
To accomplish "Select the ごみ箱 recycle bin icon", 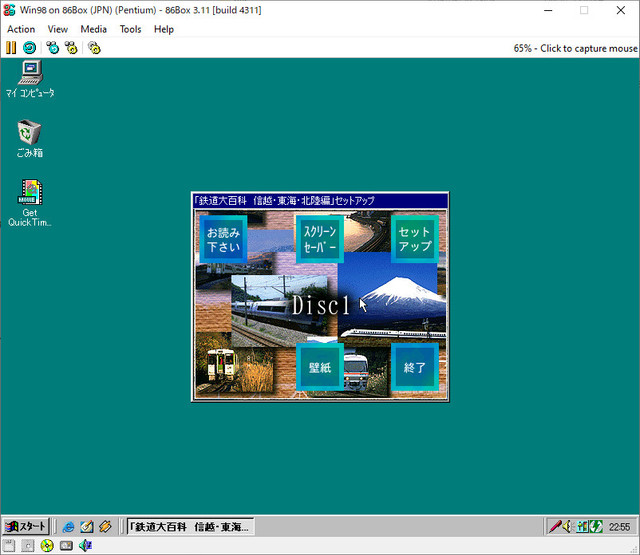I will coord(29,139).
